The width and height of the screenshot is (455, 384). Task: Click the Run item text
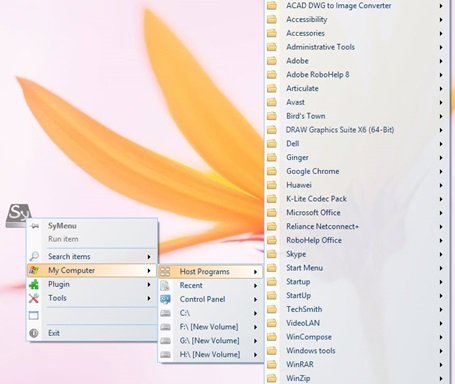click(63, 239)
